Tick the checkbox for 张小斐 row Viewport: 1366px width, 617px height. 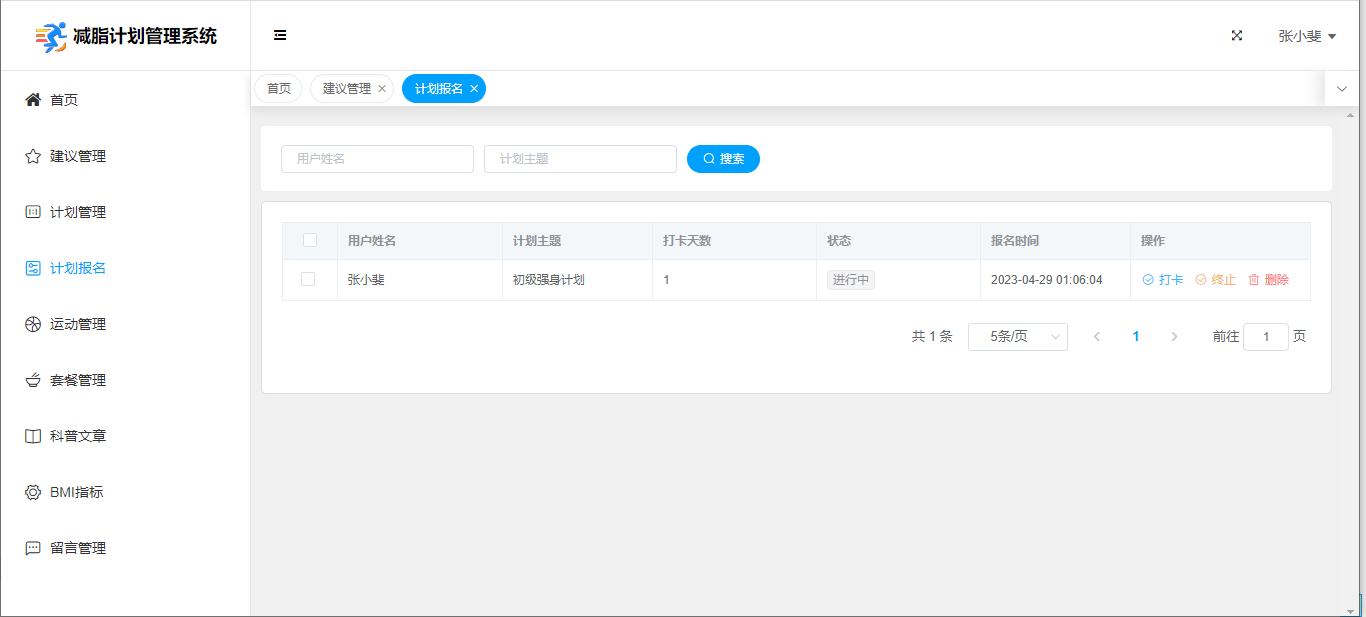pyautogui.click(x=308, y=279)
